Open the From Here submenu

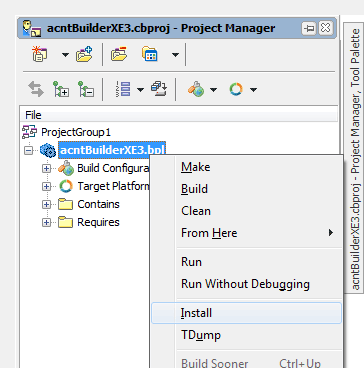(x=247, y=233)
